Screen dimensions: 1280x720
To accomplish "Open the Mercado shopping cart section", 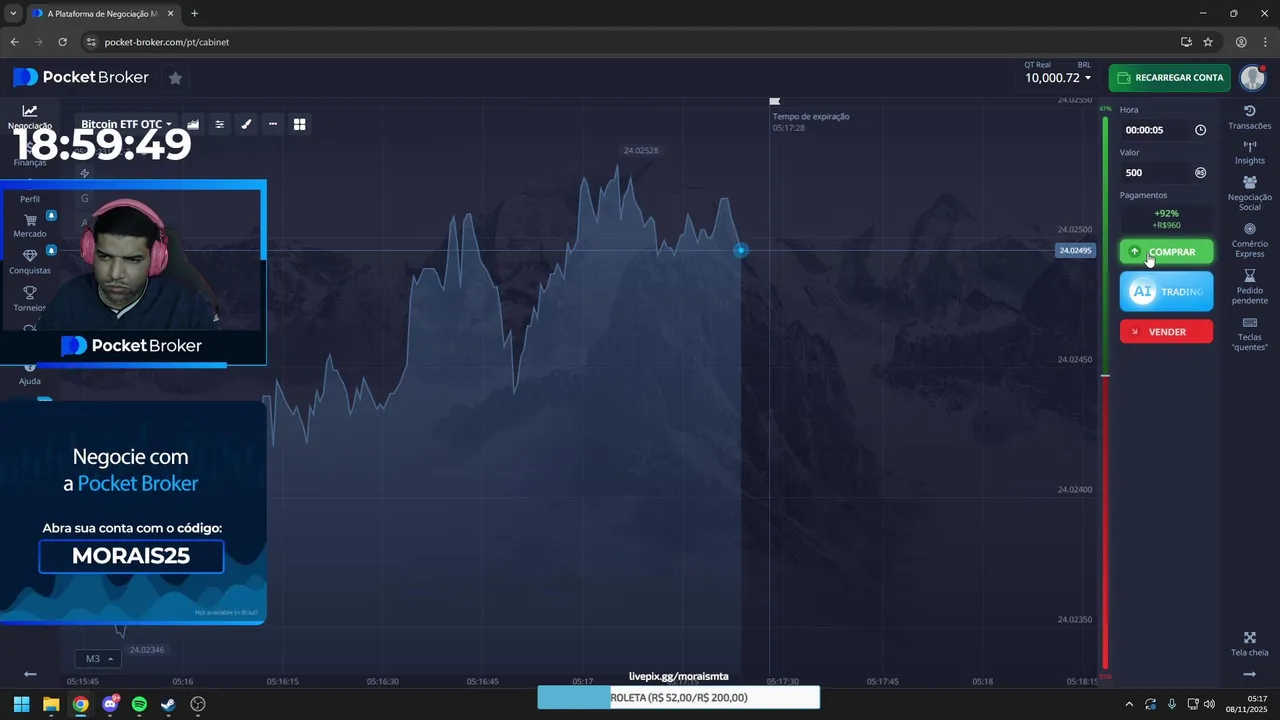I will (x=30, y=225).
